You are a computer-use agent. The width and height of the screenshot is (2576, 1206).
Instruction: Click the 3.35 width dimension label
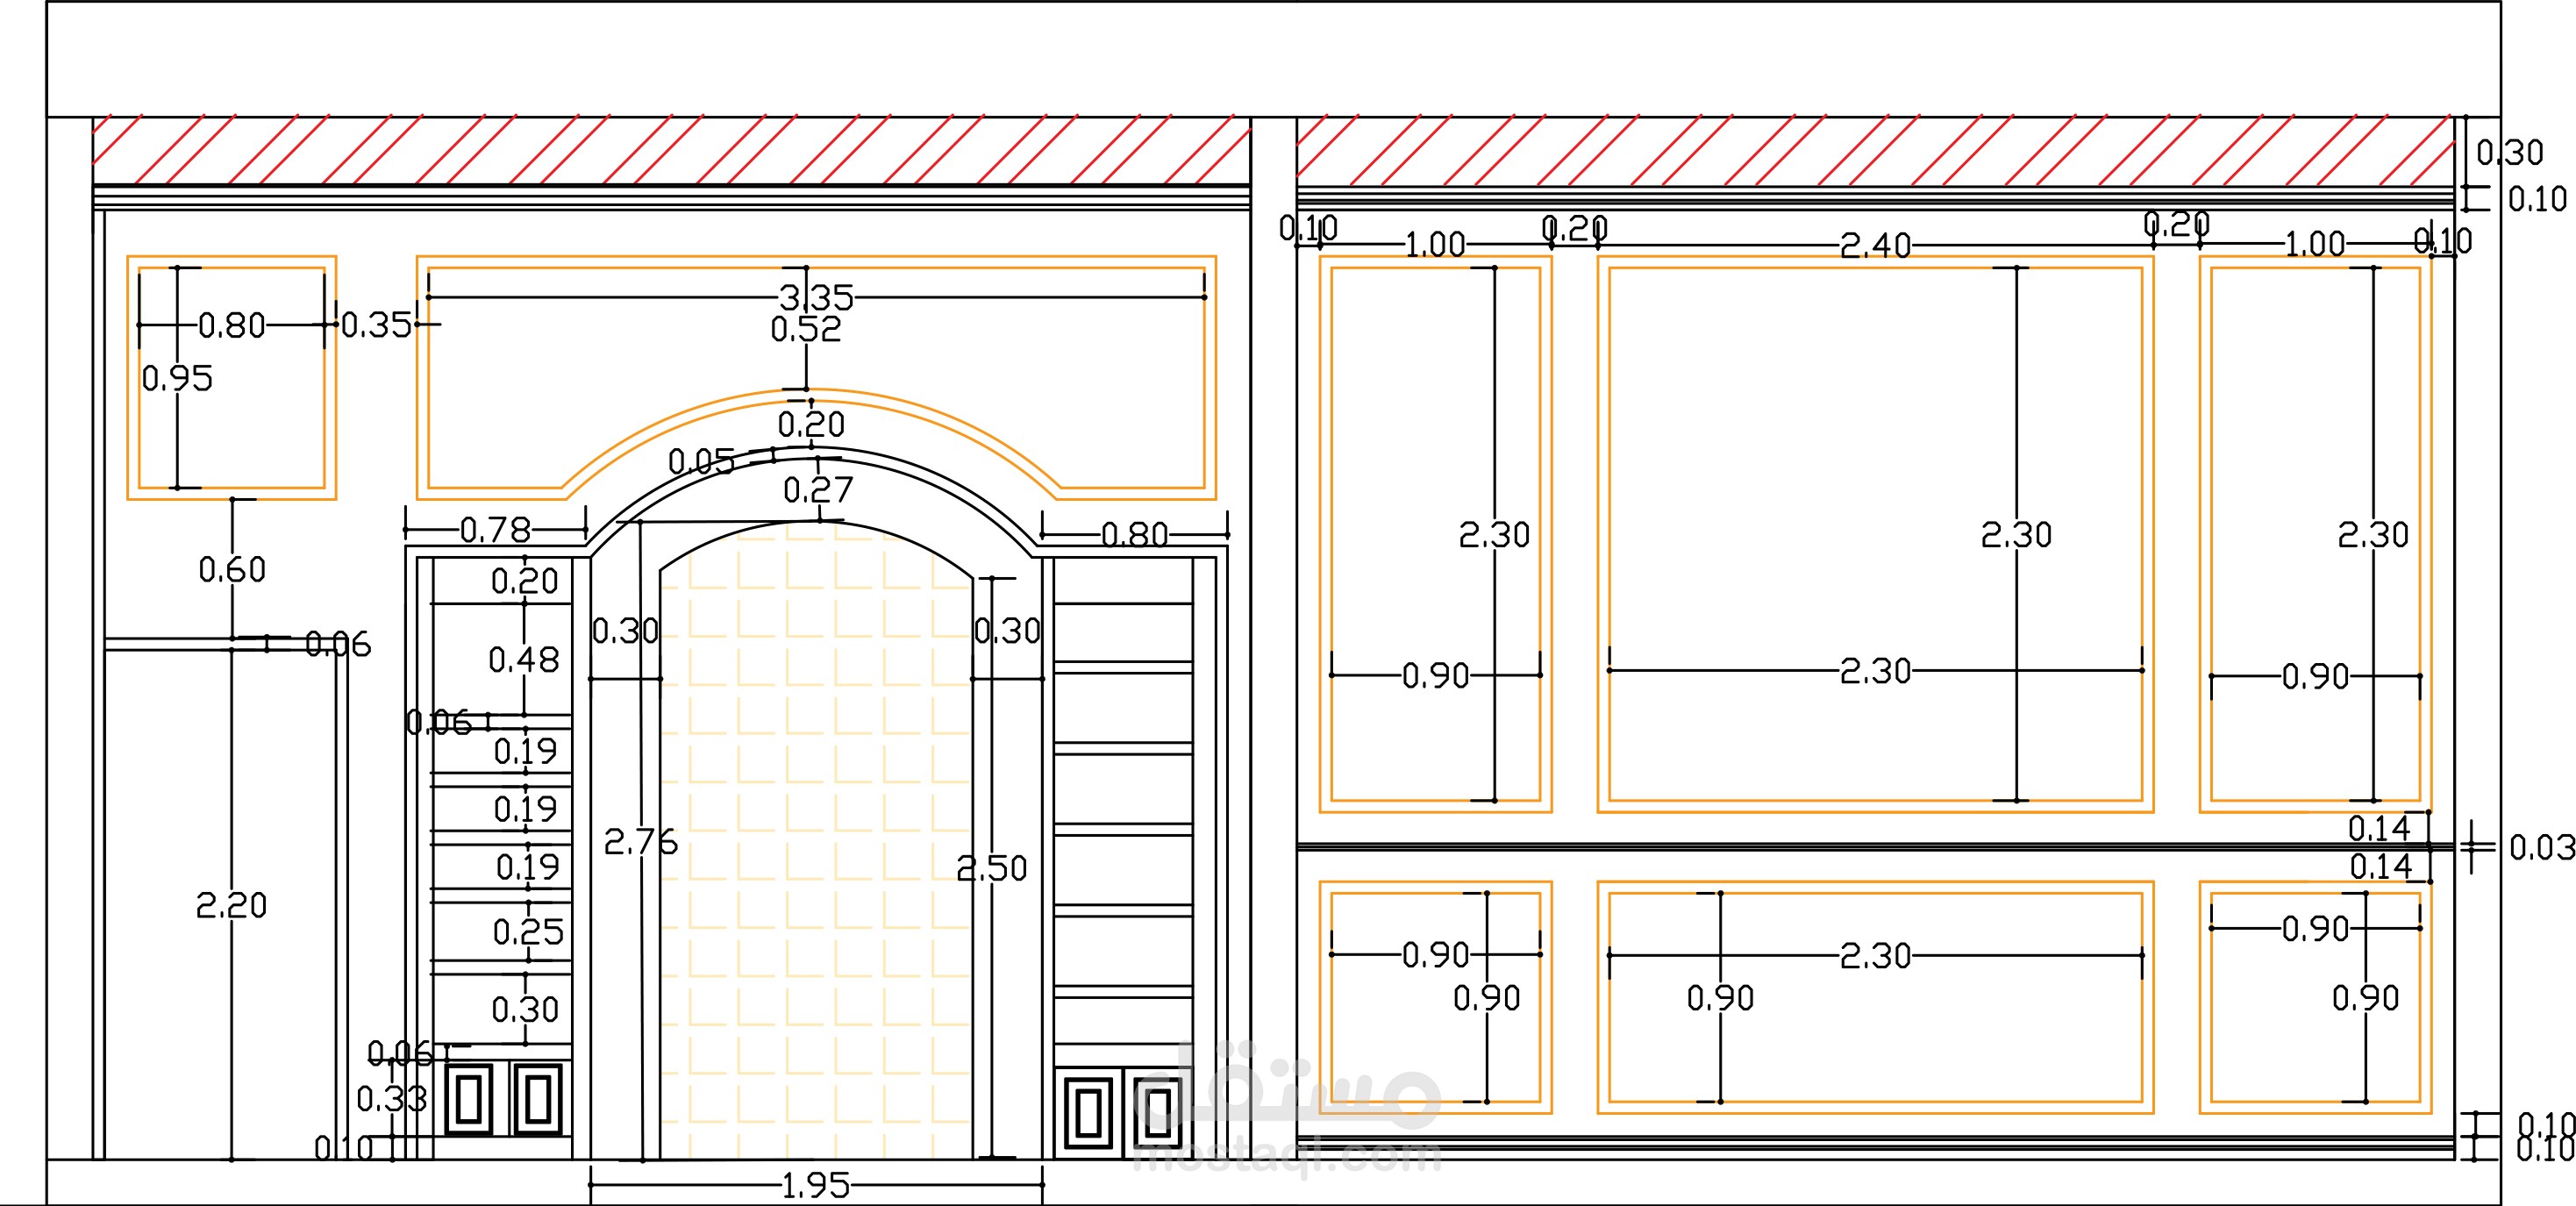816,297
